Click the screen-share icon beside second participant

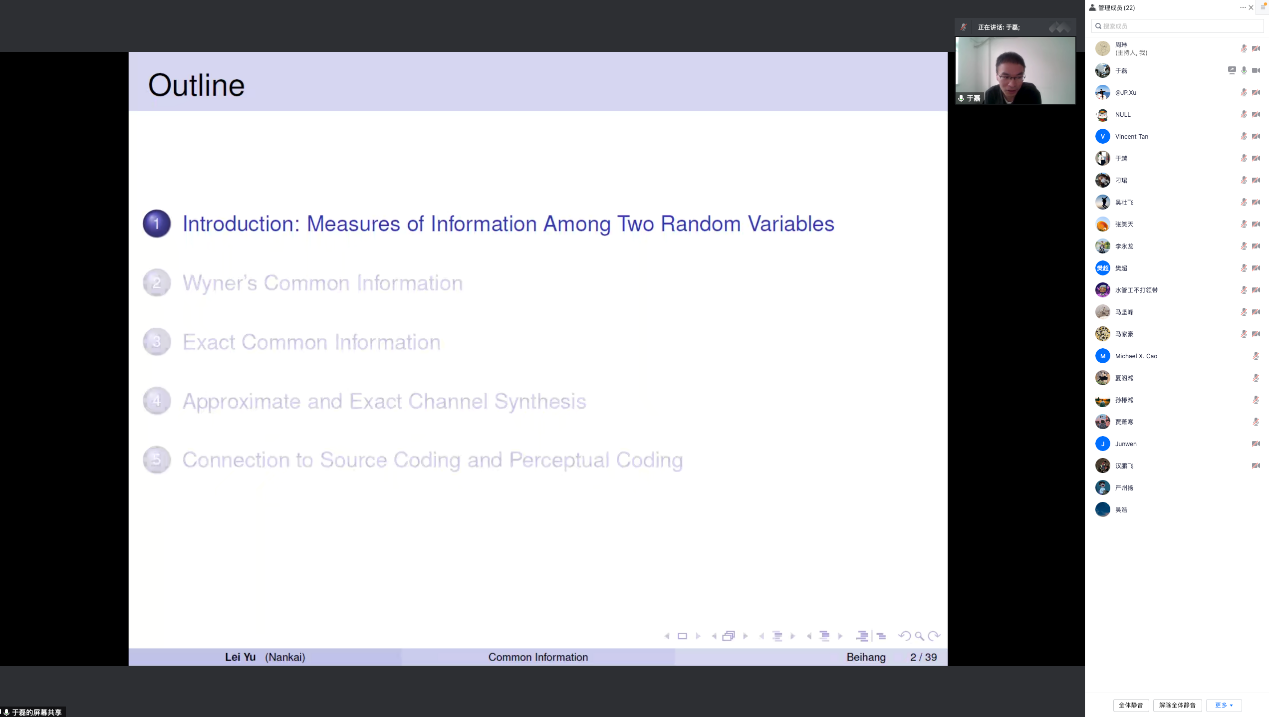coord(1232,70)
